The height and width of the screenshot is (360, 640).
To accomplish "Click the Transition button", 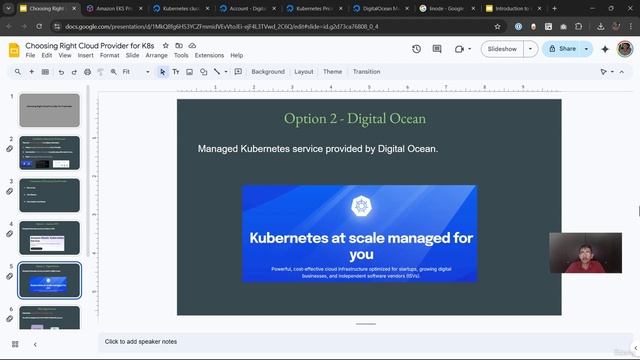I will [x=366, y=72].
